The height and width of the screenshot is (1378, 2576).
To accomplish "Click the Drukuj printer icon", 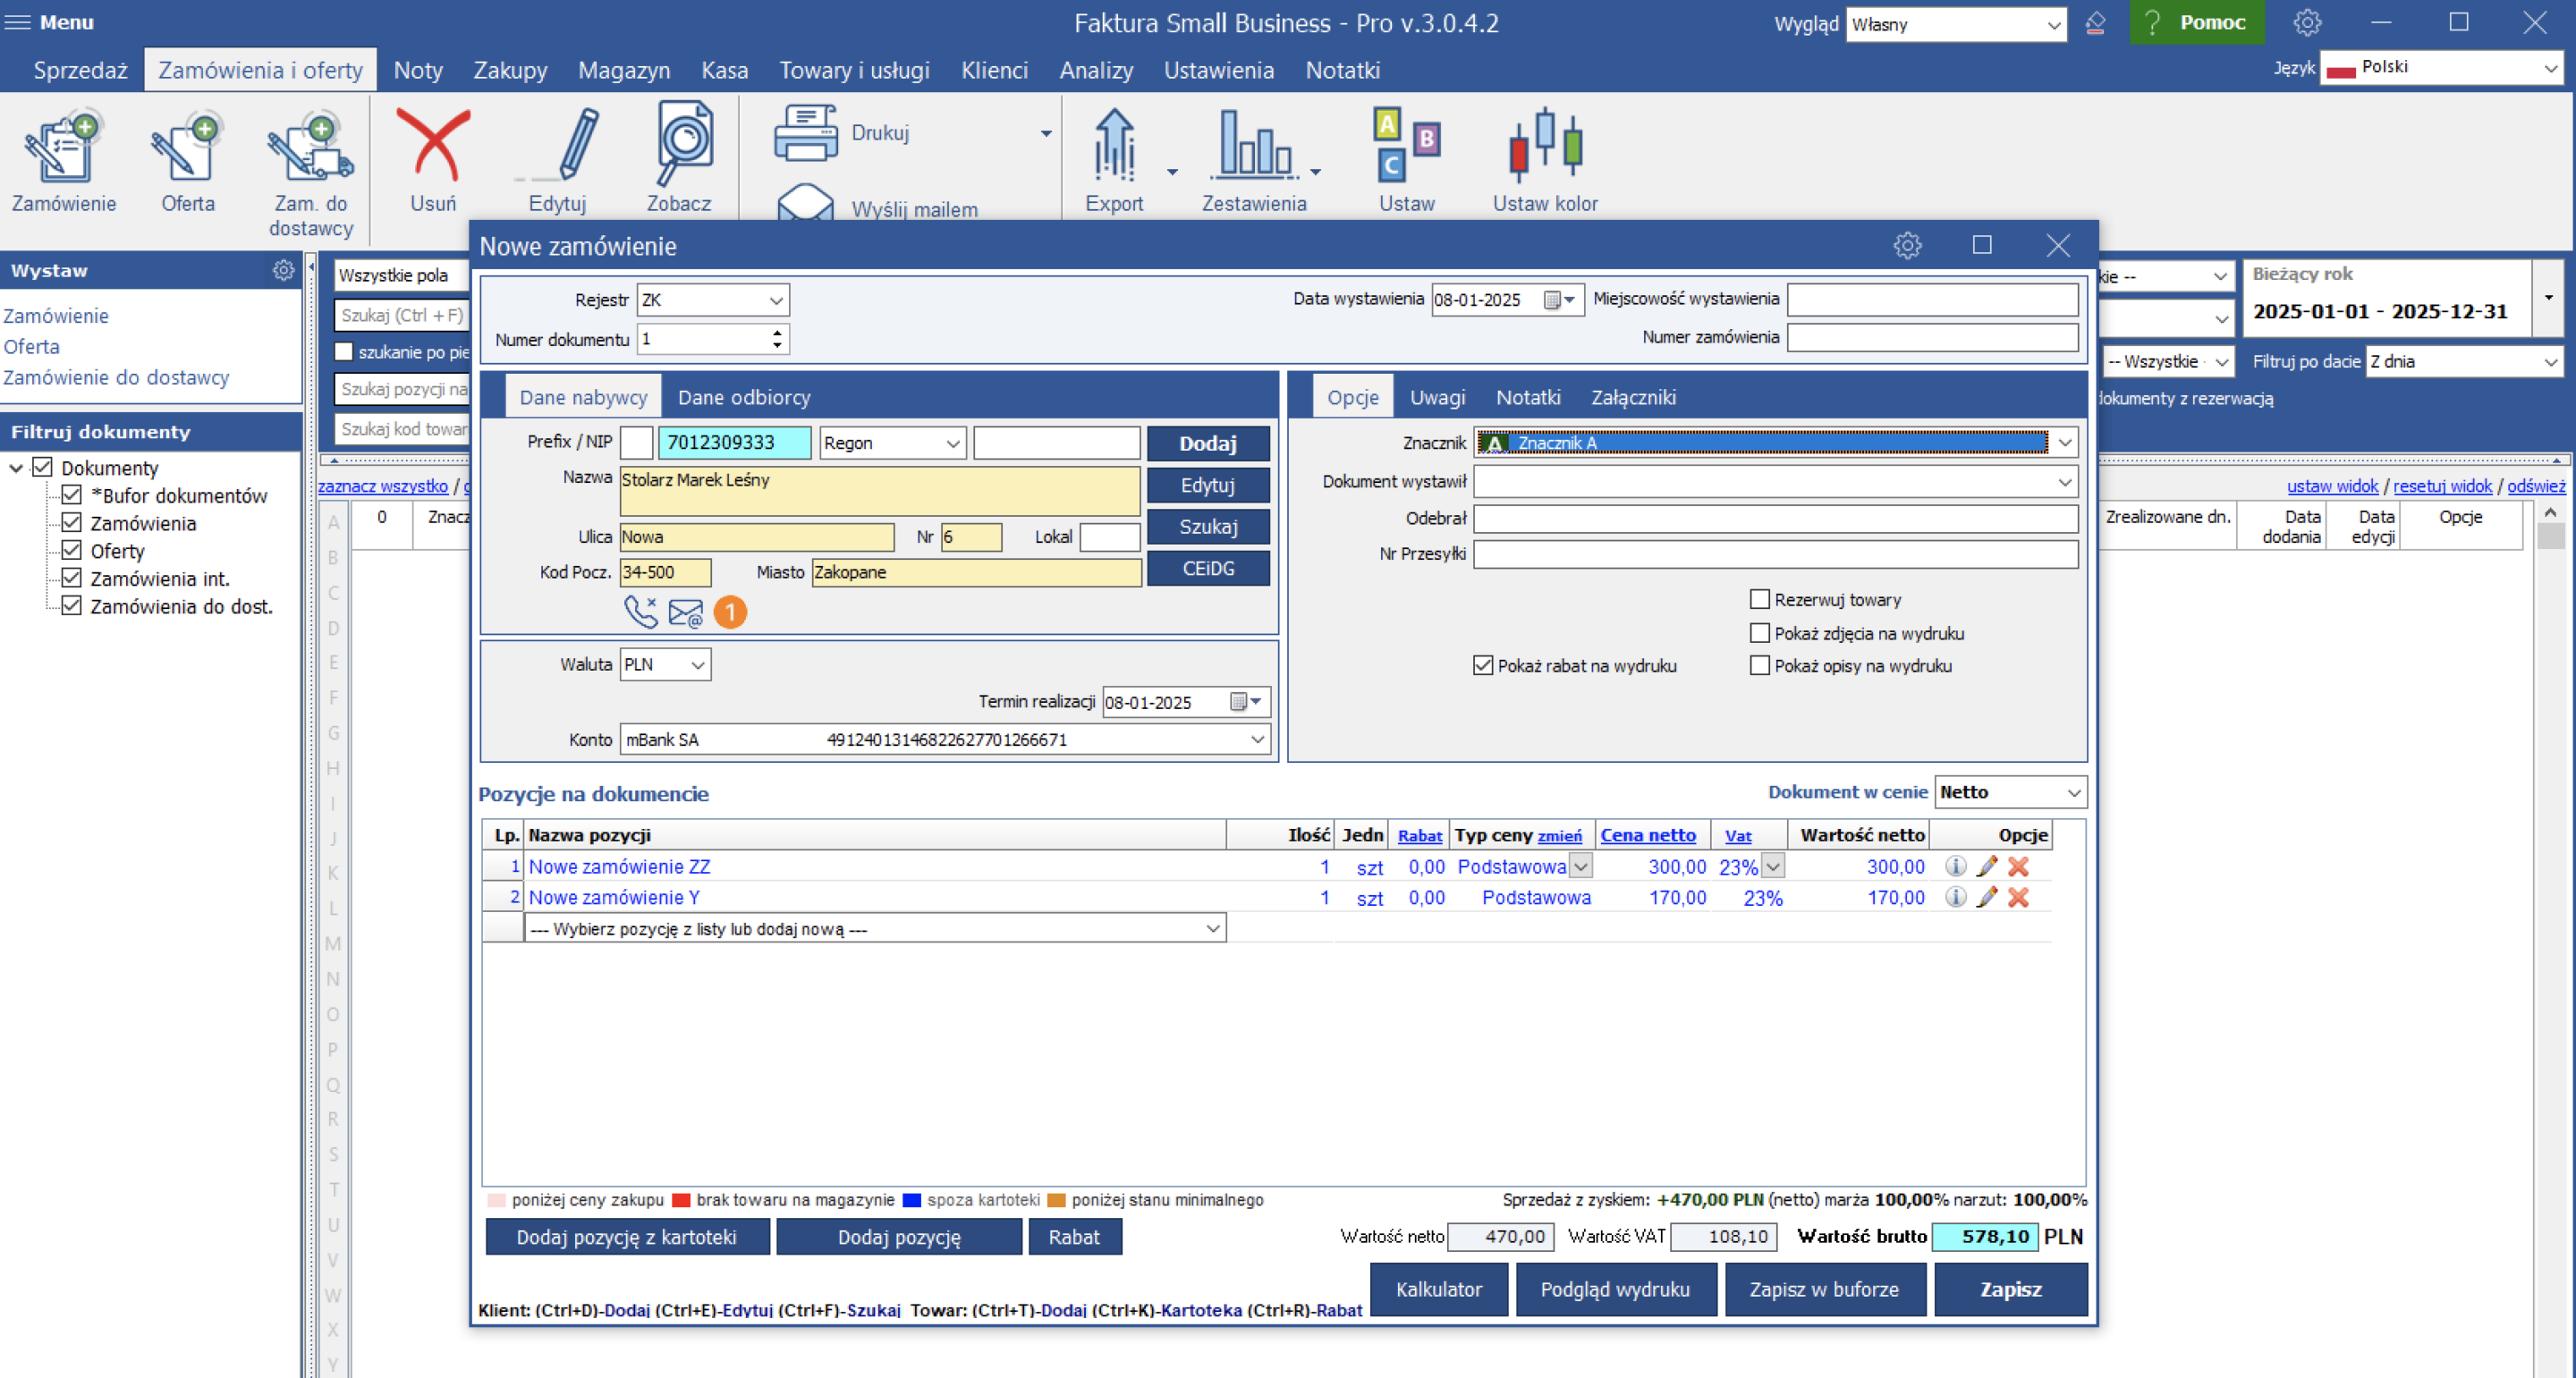I will (x=806, y=133).
